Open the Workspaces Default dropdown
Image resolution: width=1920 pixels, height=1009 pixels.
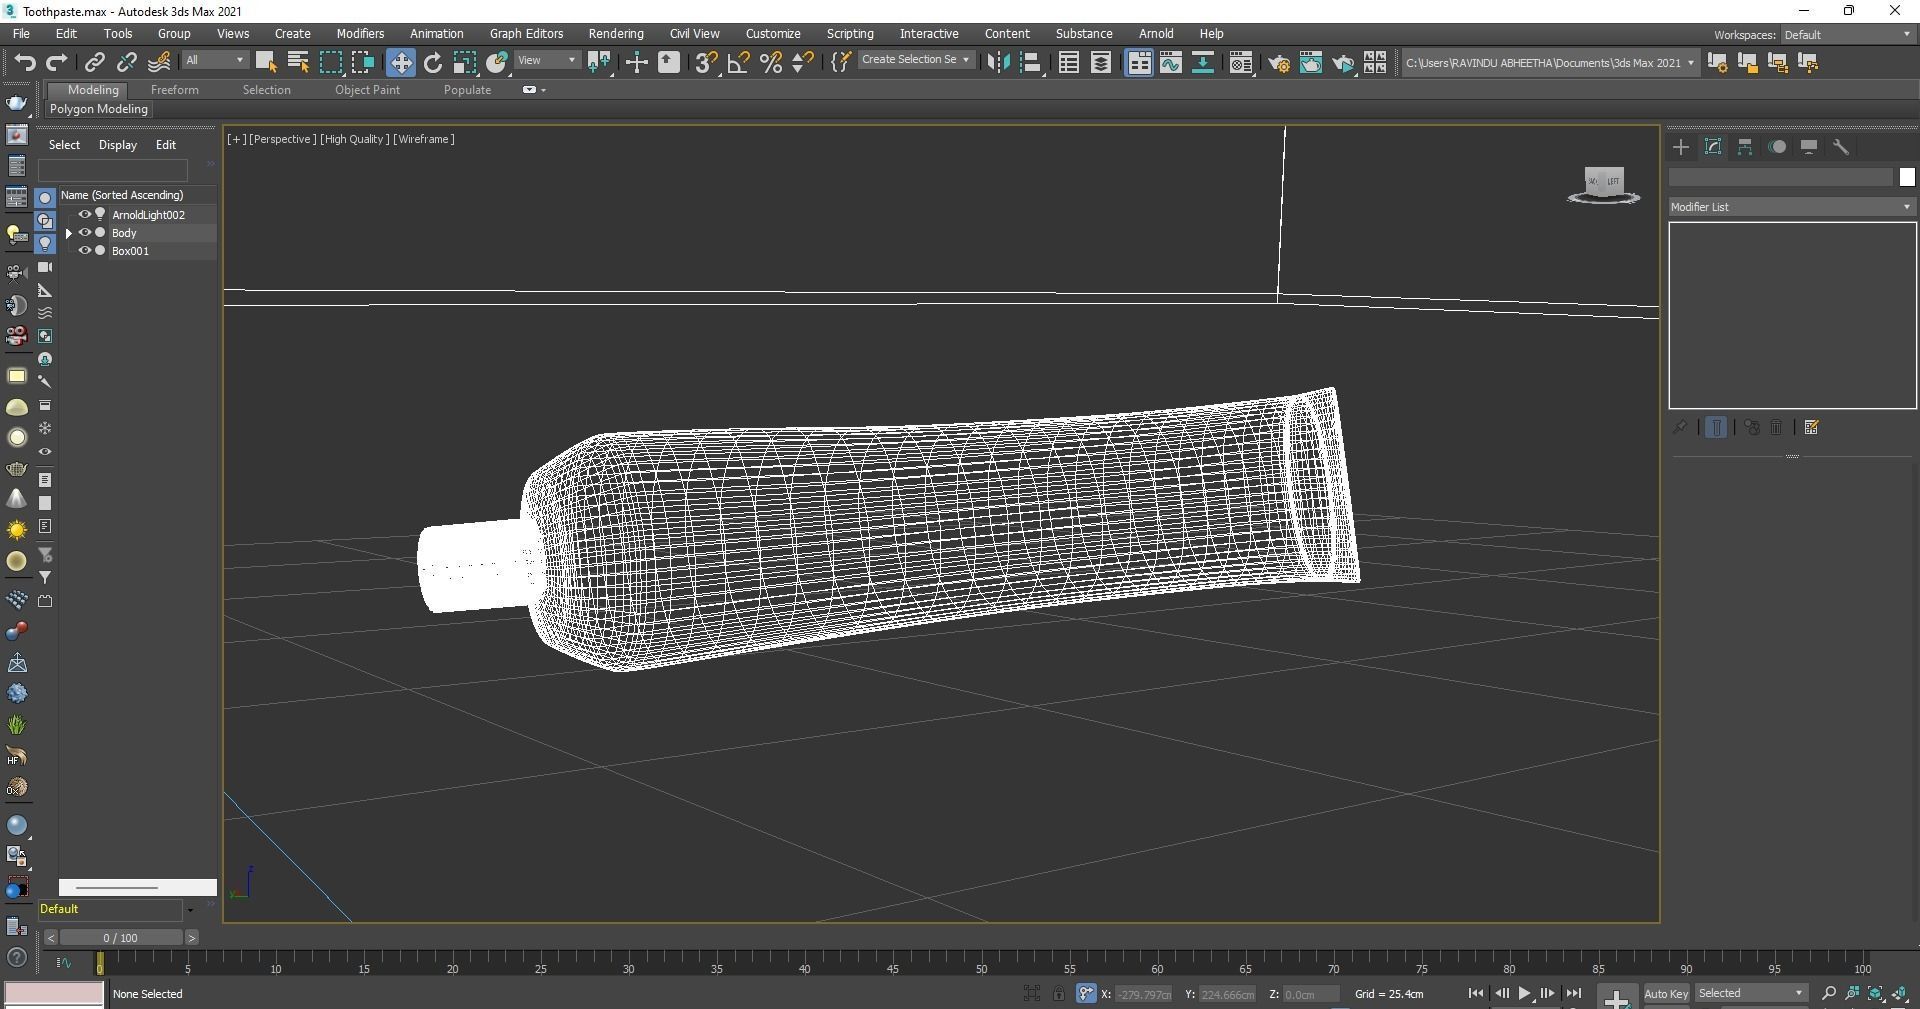coord(1846,35)
